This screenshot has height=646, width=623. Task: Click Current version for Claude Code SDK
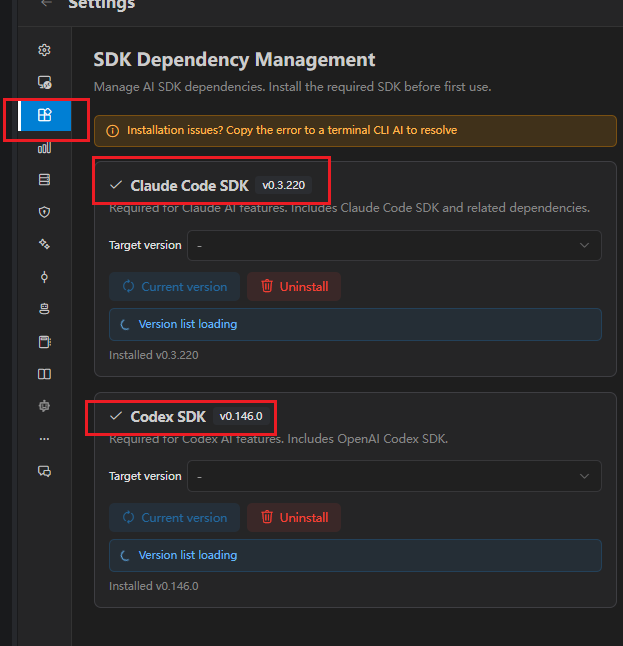tap(174, 286)
